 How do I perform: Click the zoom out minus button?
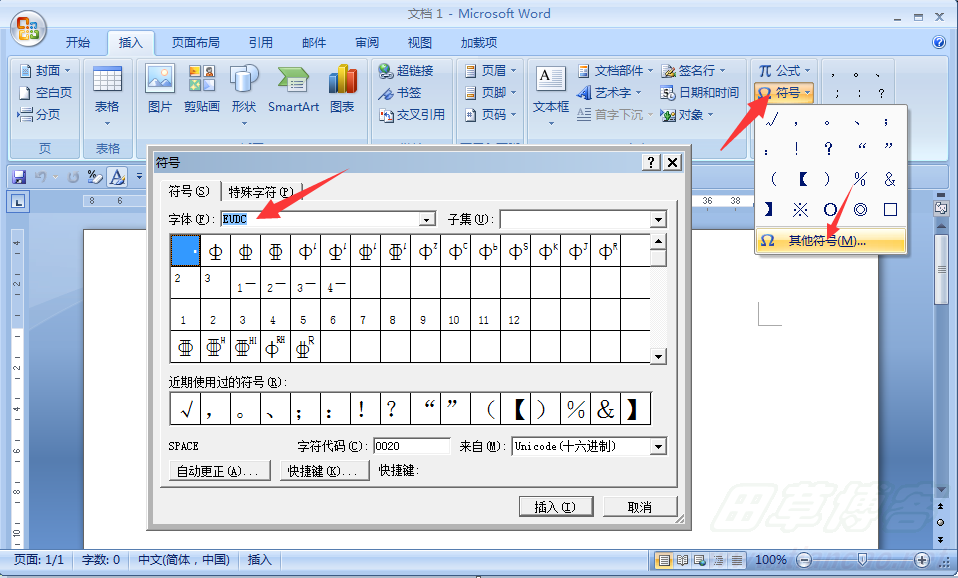point(805,559)
